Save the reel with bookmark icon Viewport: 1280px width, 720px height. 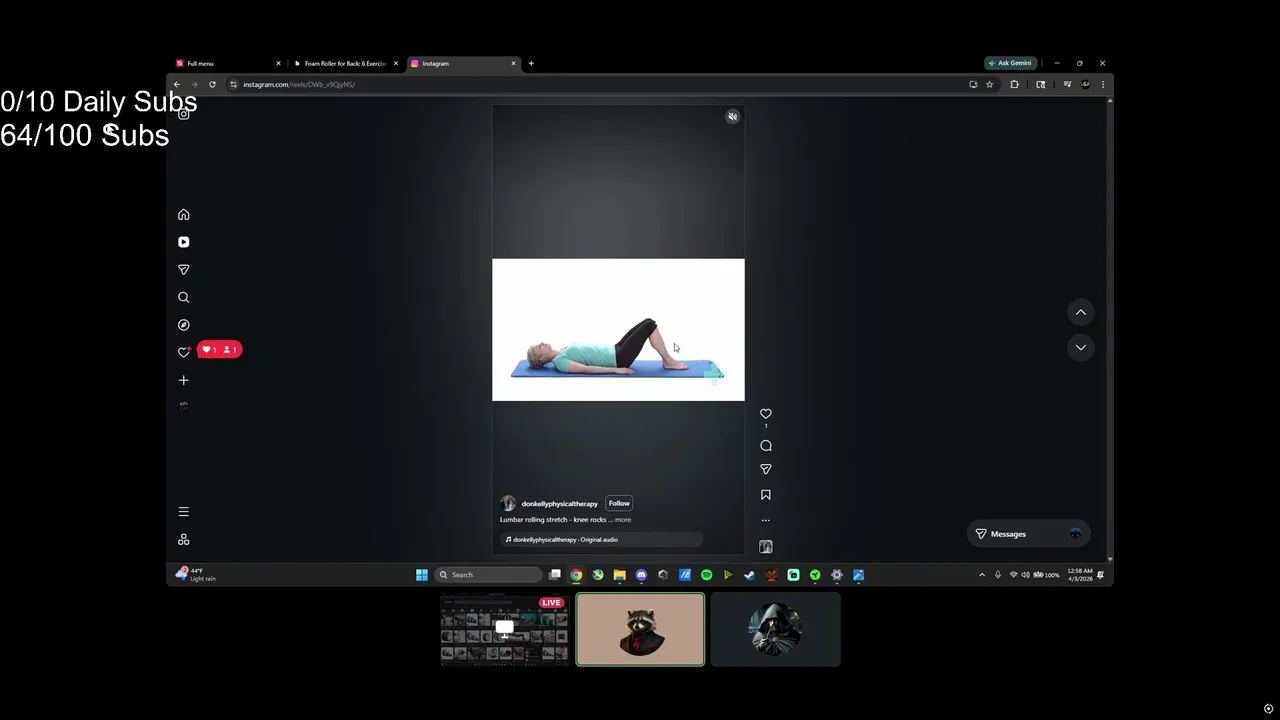(x=766, y=495)
